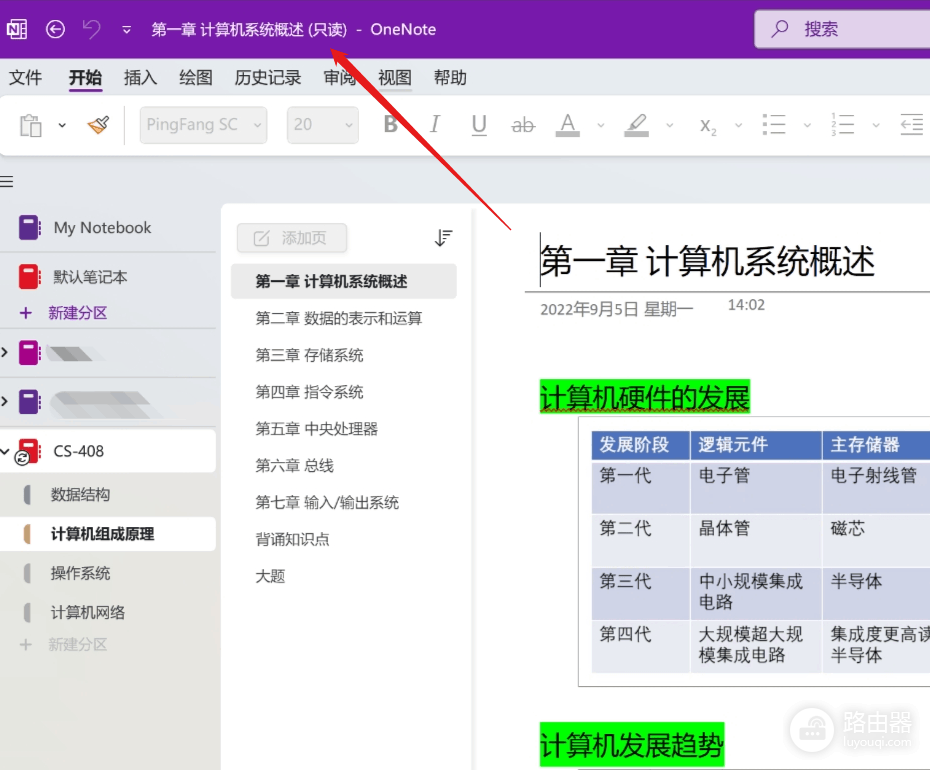
Task: Toggle the navigation pane hamburger icon
Action: [7, 182]
